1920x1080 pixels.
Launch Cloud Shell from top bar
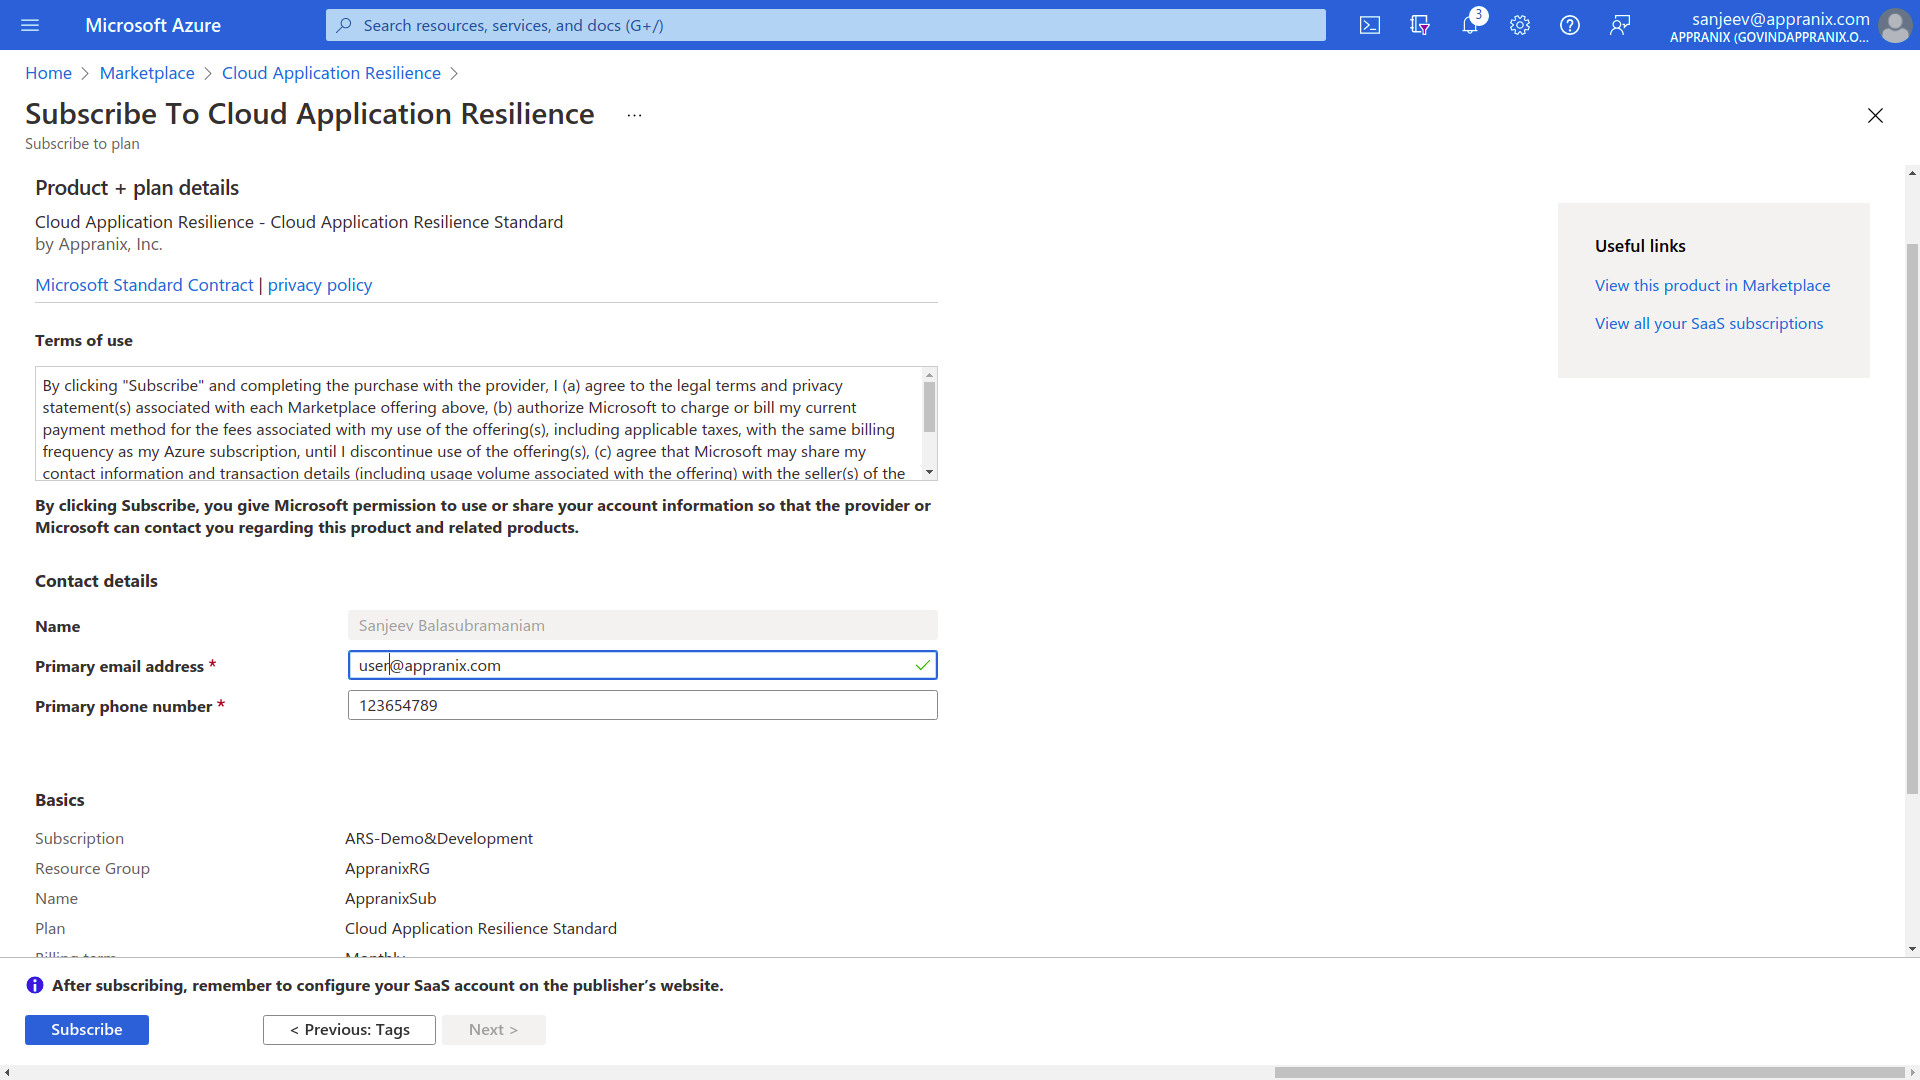(x=1370, y=25)
